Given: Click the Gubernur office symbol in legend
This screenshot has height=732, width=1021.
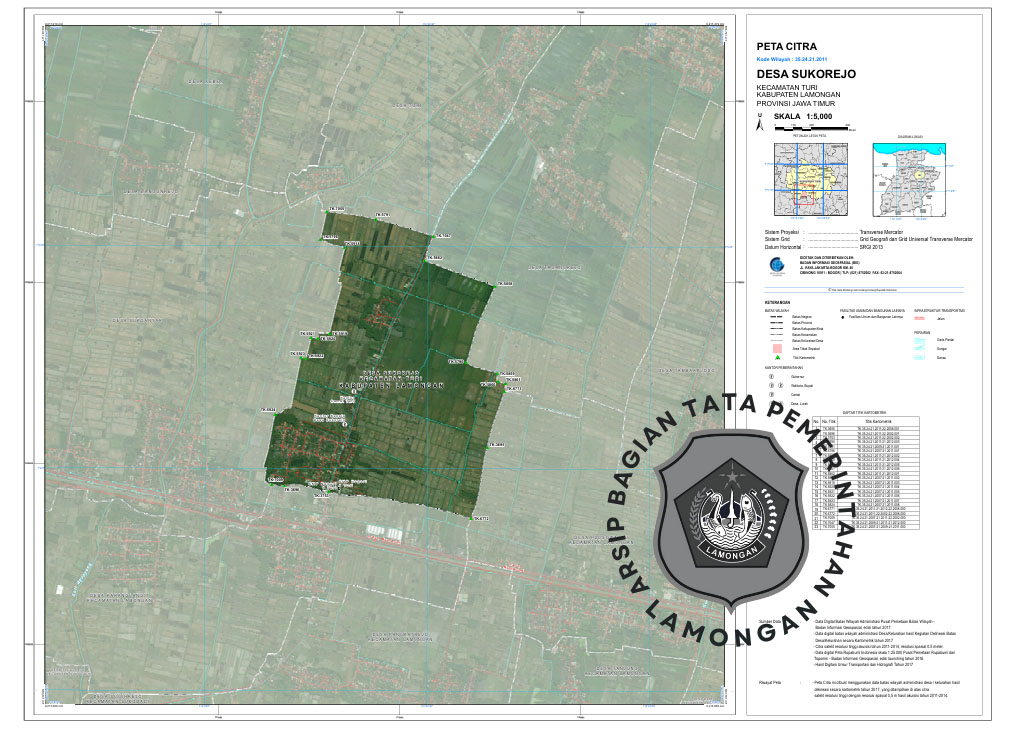Looking at the screenshot, I should pos(773,377).
